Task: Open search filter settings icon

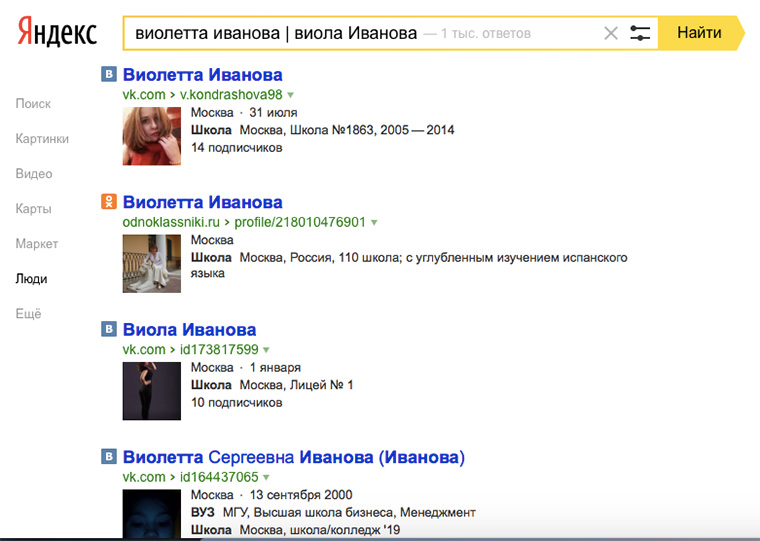Action: point(640,34)
